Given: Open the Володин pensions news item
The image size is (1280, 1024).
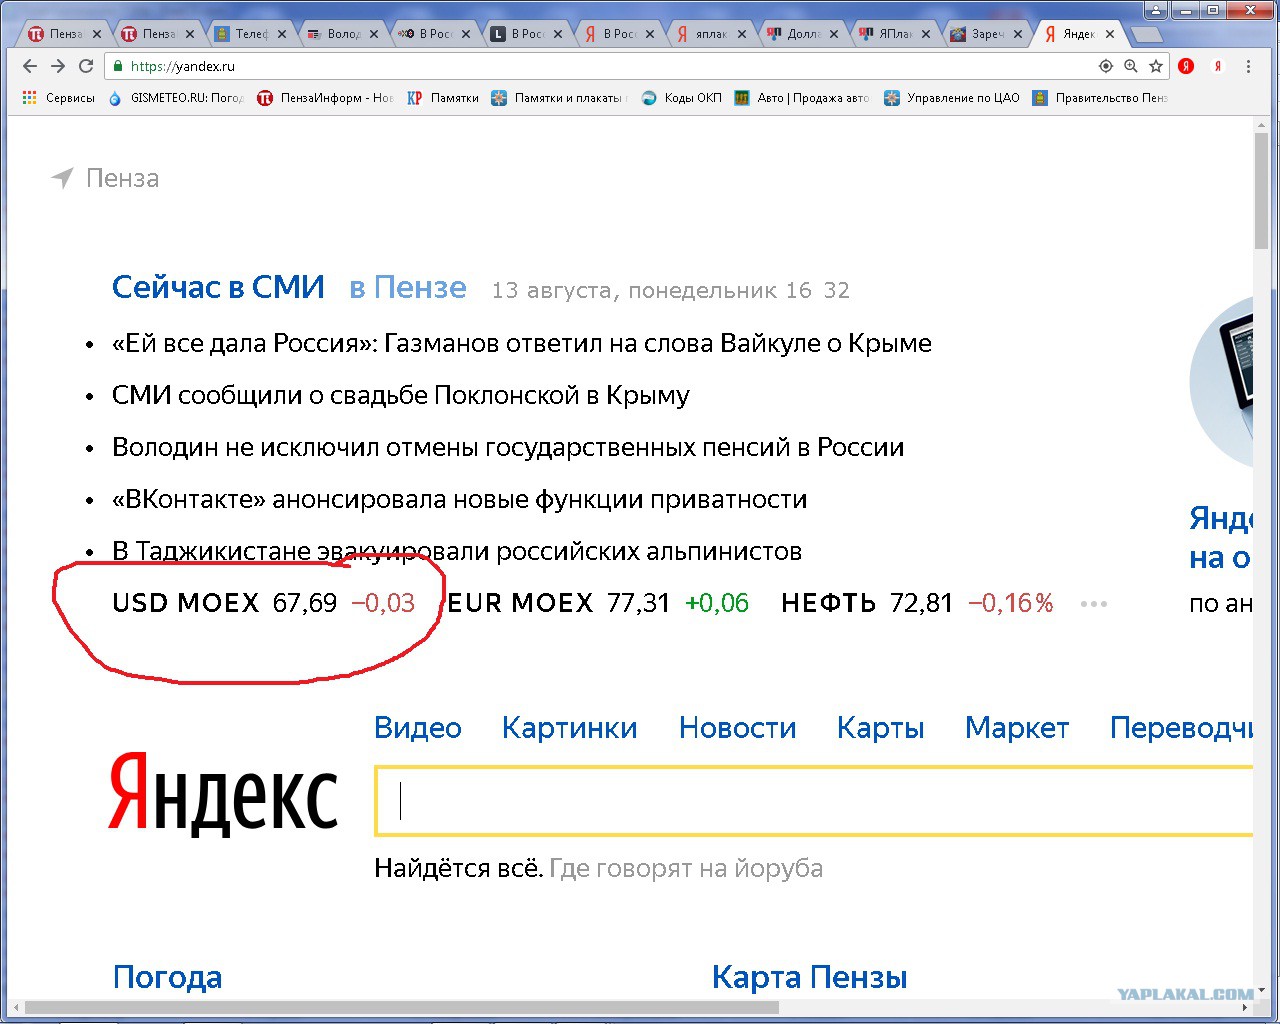Looking at the screenshot, I should pyautogui.click(x=508, y=447).
